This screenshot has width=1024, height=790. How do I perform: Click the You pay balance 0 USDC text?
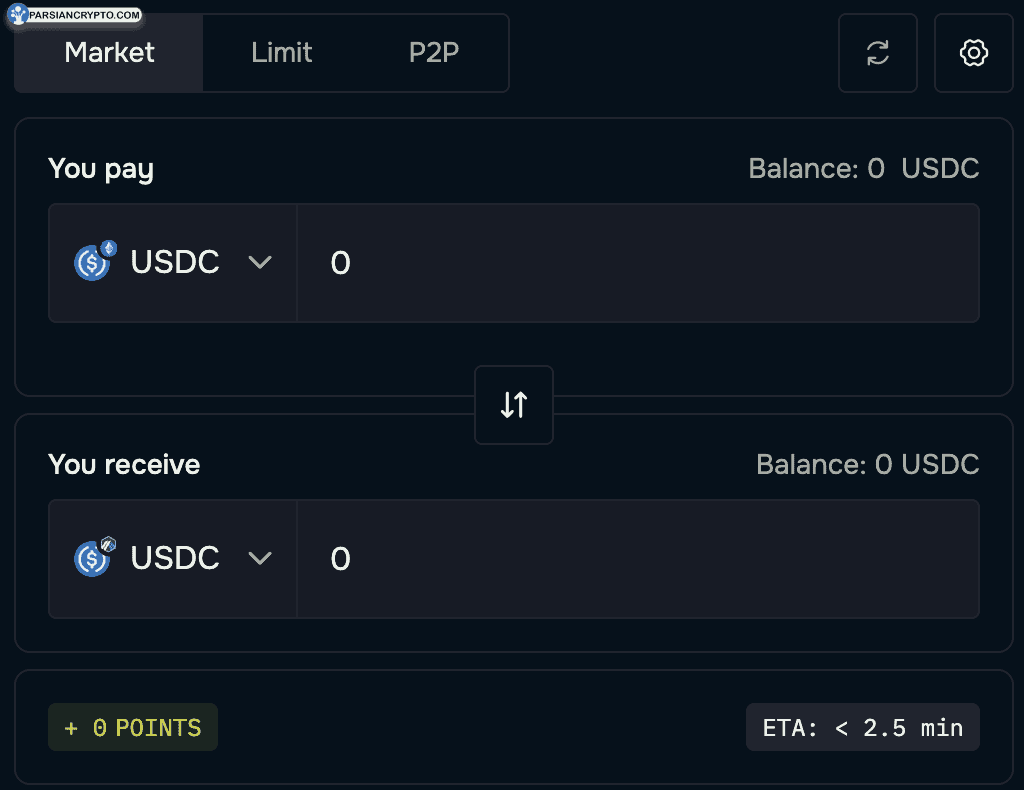pyautogui.click(x=863, y=168)
